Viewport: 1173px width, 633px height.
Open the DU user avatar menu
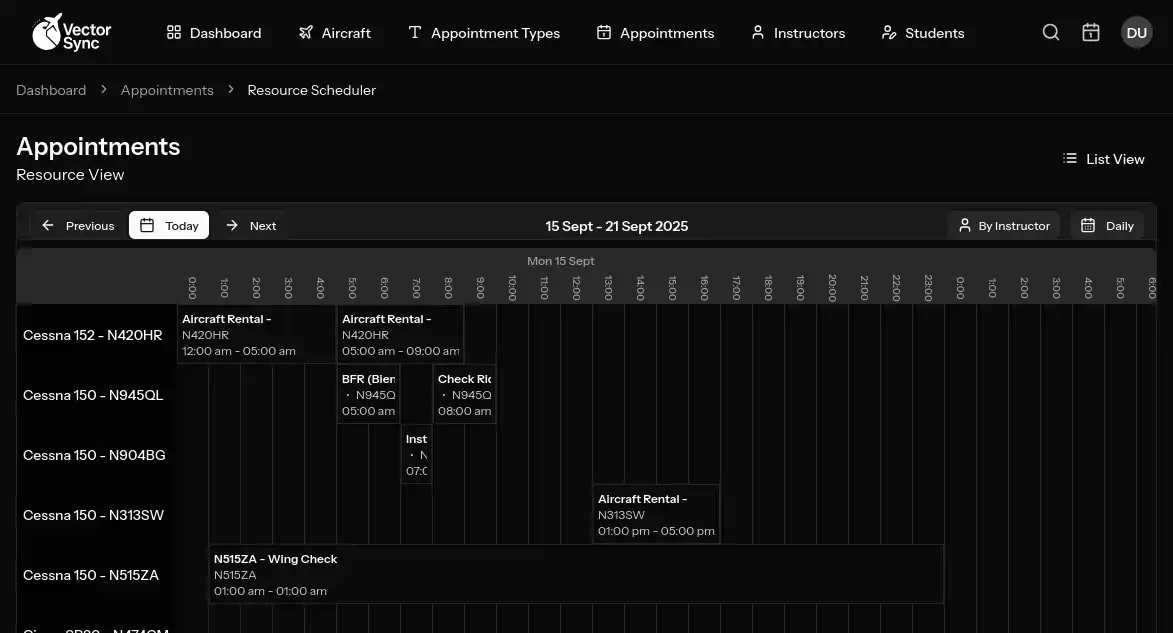click(x=1136, y=32)
